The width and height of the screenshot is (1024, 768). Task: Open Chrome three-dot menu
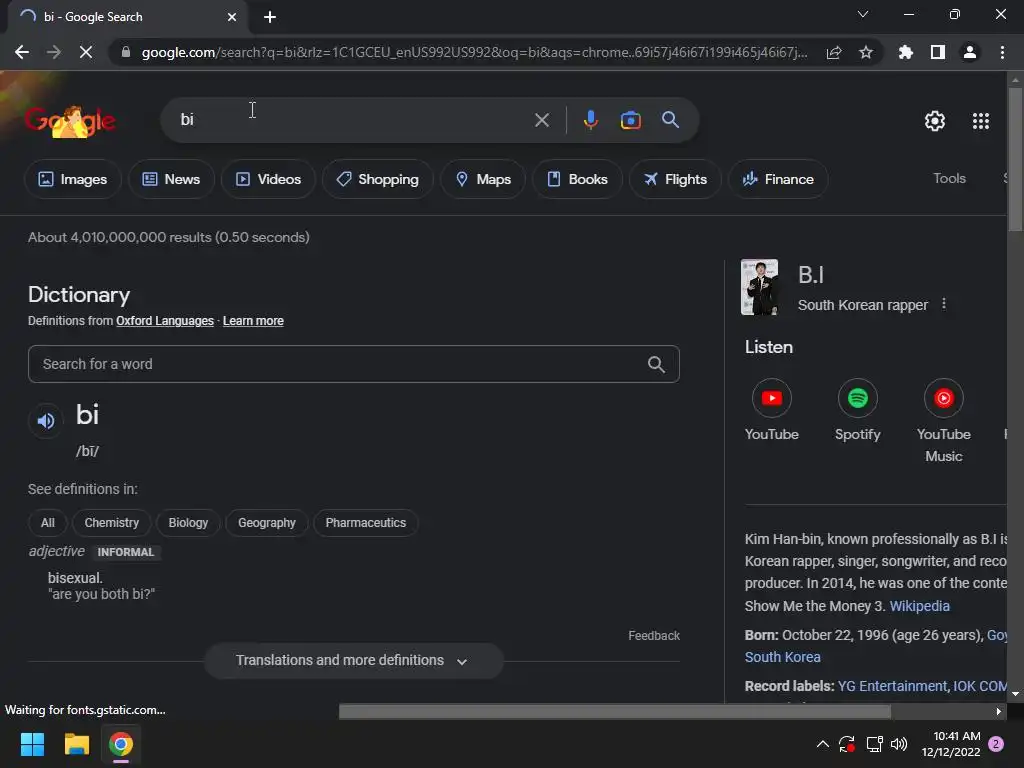(x=1002, y=52)
